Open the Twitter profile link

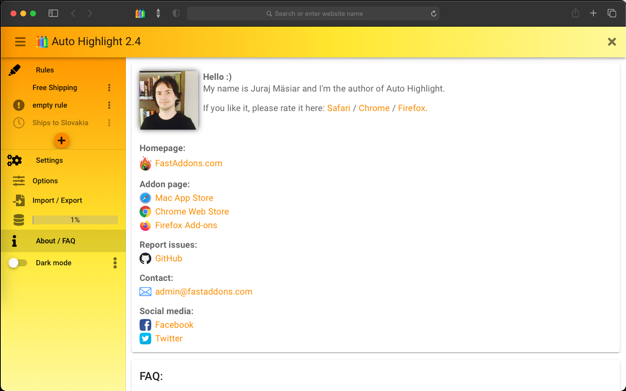(168, 338)
